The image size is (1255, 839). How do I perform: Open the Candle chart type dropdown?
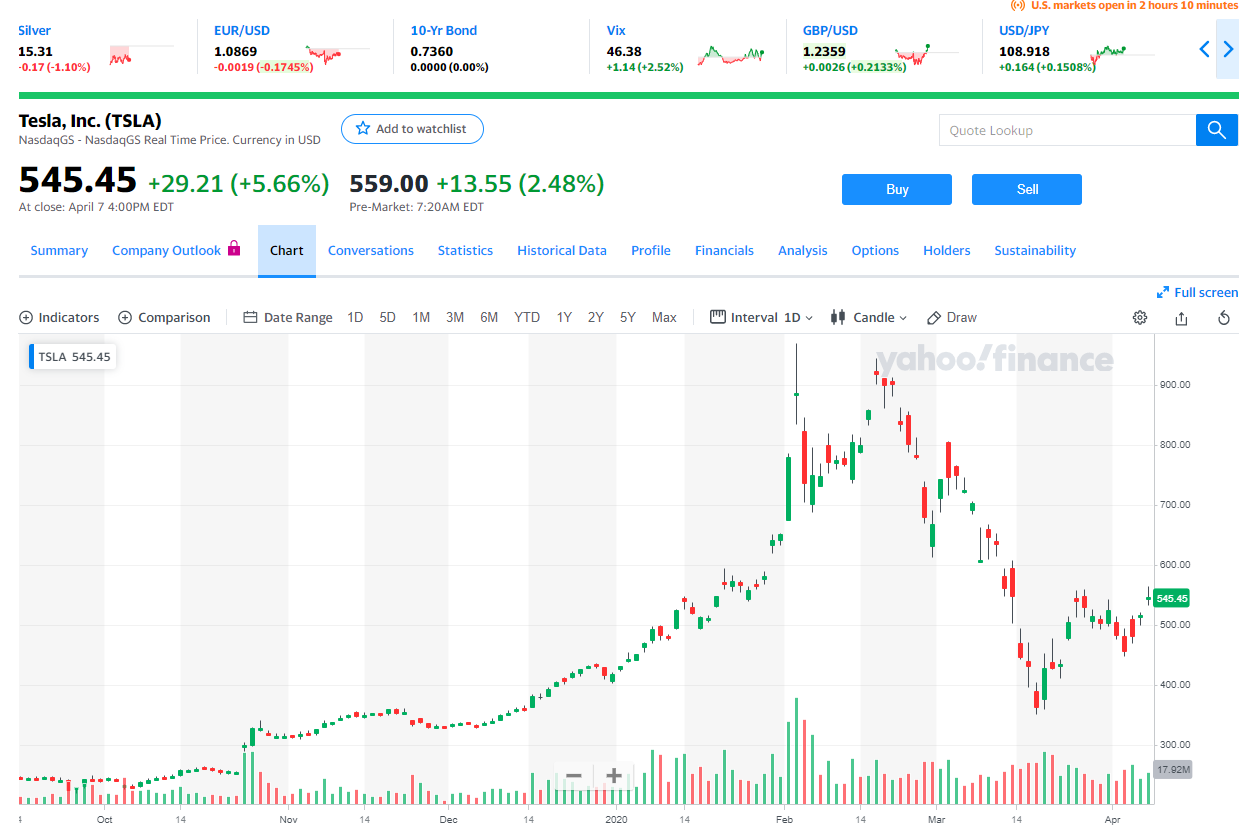(x=869, y=318)
